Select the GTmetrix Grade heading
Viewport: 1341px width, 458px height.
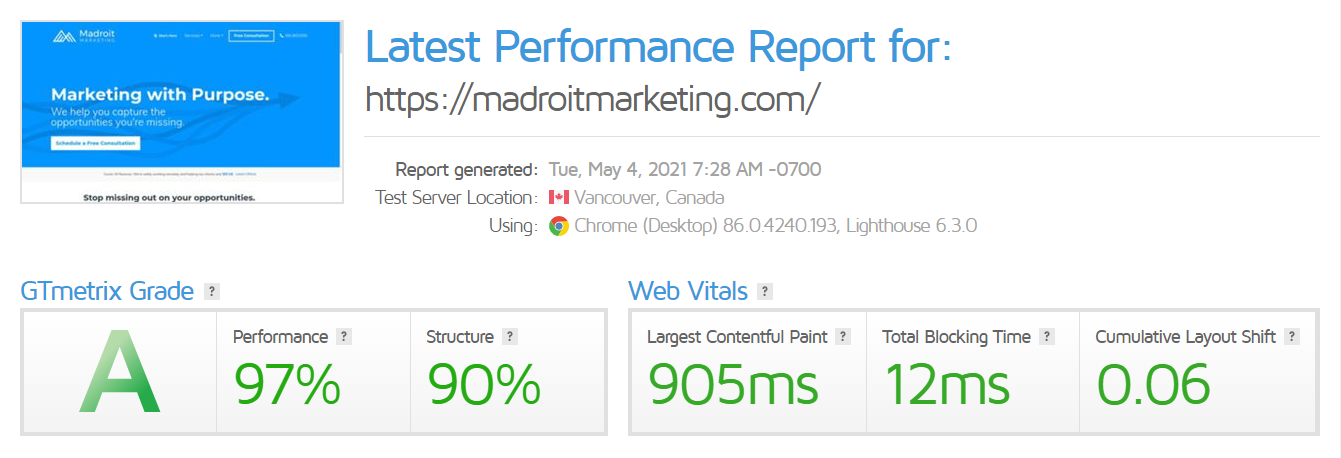pyautogui.click(x=107, y=292)
